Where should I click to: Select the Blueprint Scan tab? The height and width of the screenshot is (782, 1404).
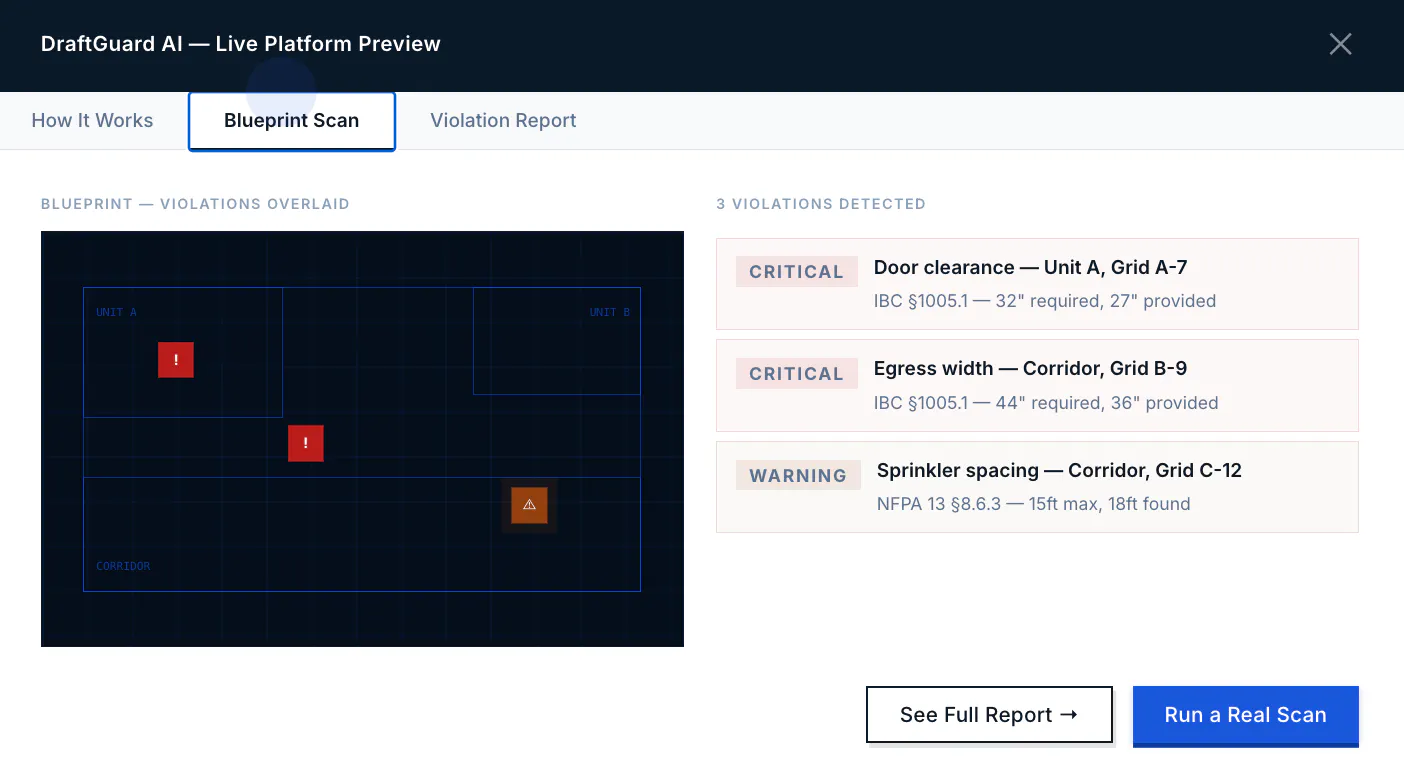point(291,121)
